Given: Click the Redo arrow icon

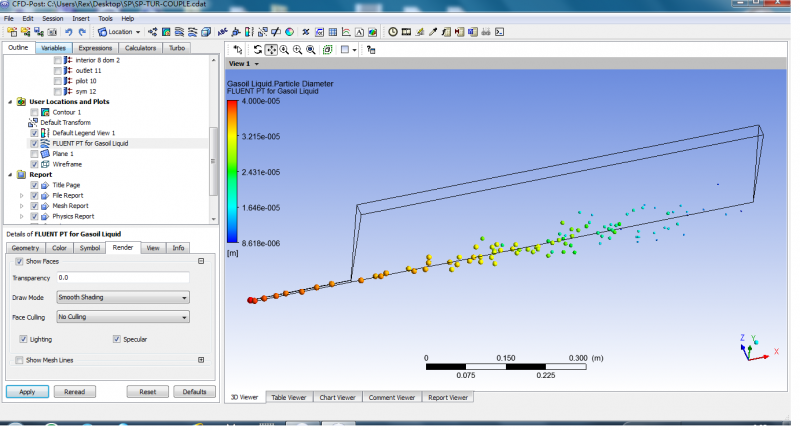Looking at the screenshot, I should tap(82, 32).
